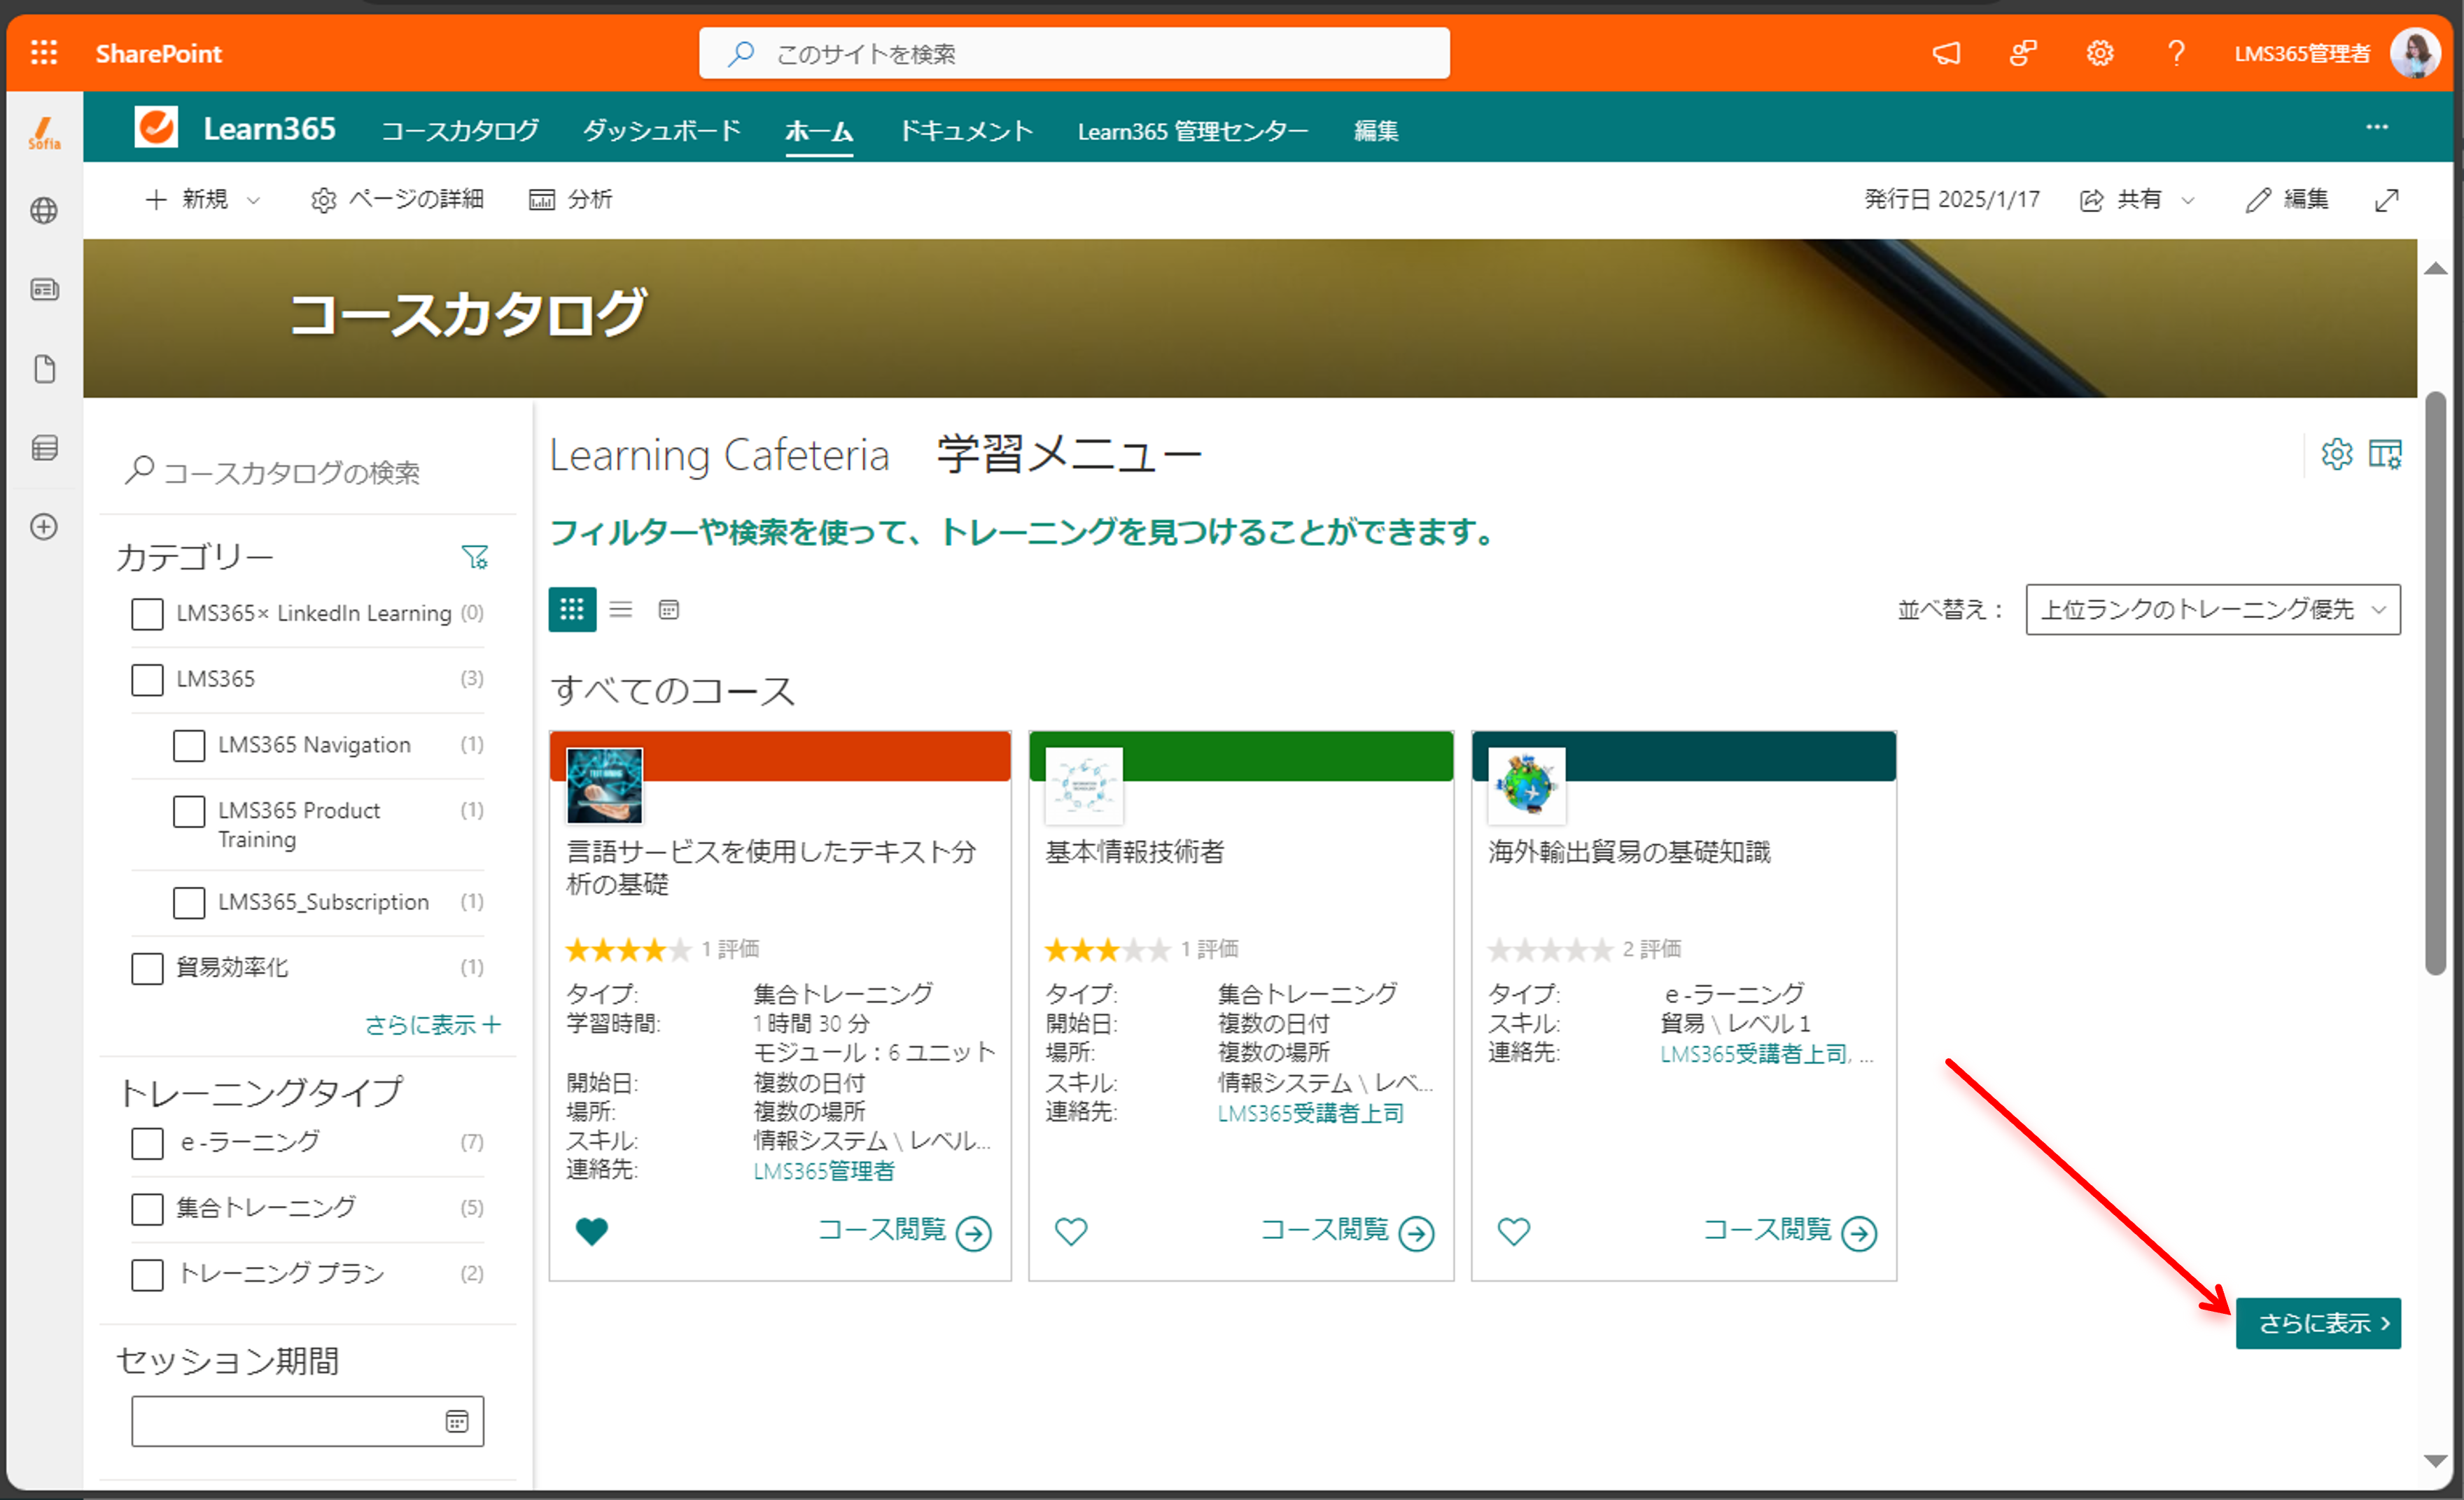Open the ダッシュボード navigation item
The height and width of the screenshot is (1500, 2464).
coord(662,130)
